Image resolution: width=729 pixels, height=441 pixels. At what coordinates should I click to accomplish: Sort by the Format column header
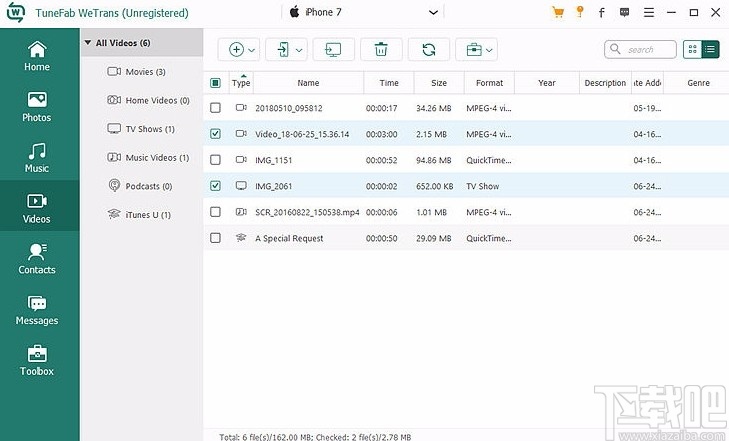(489, 83)
